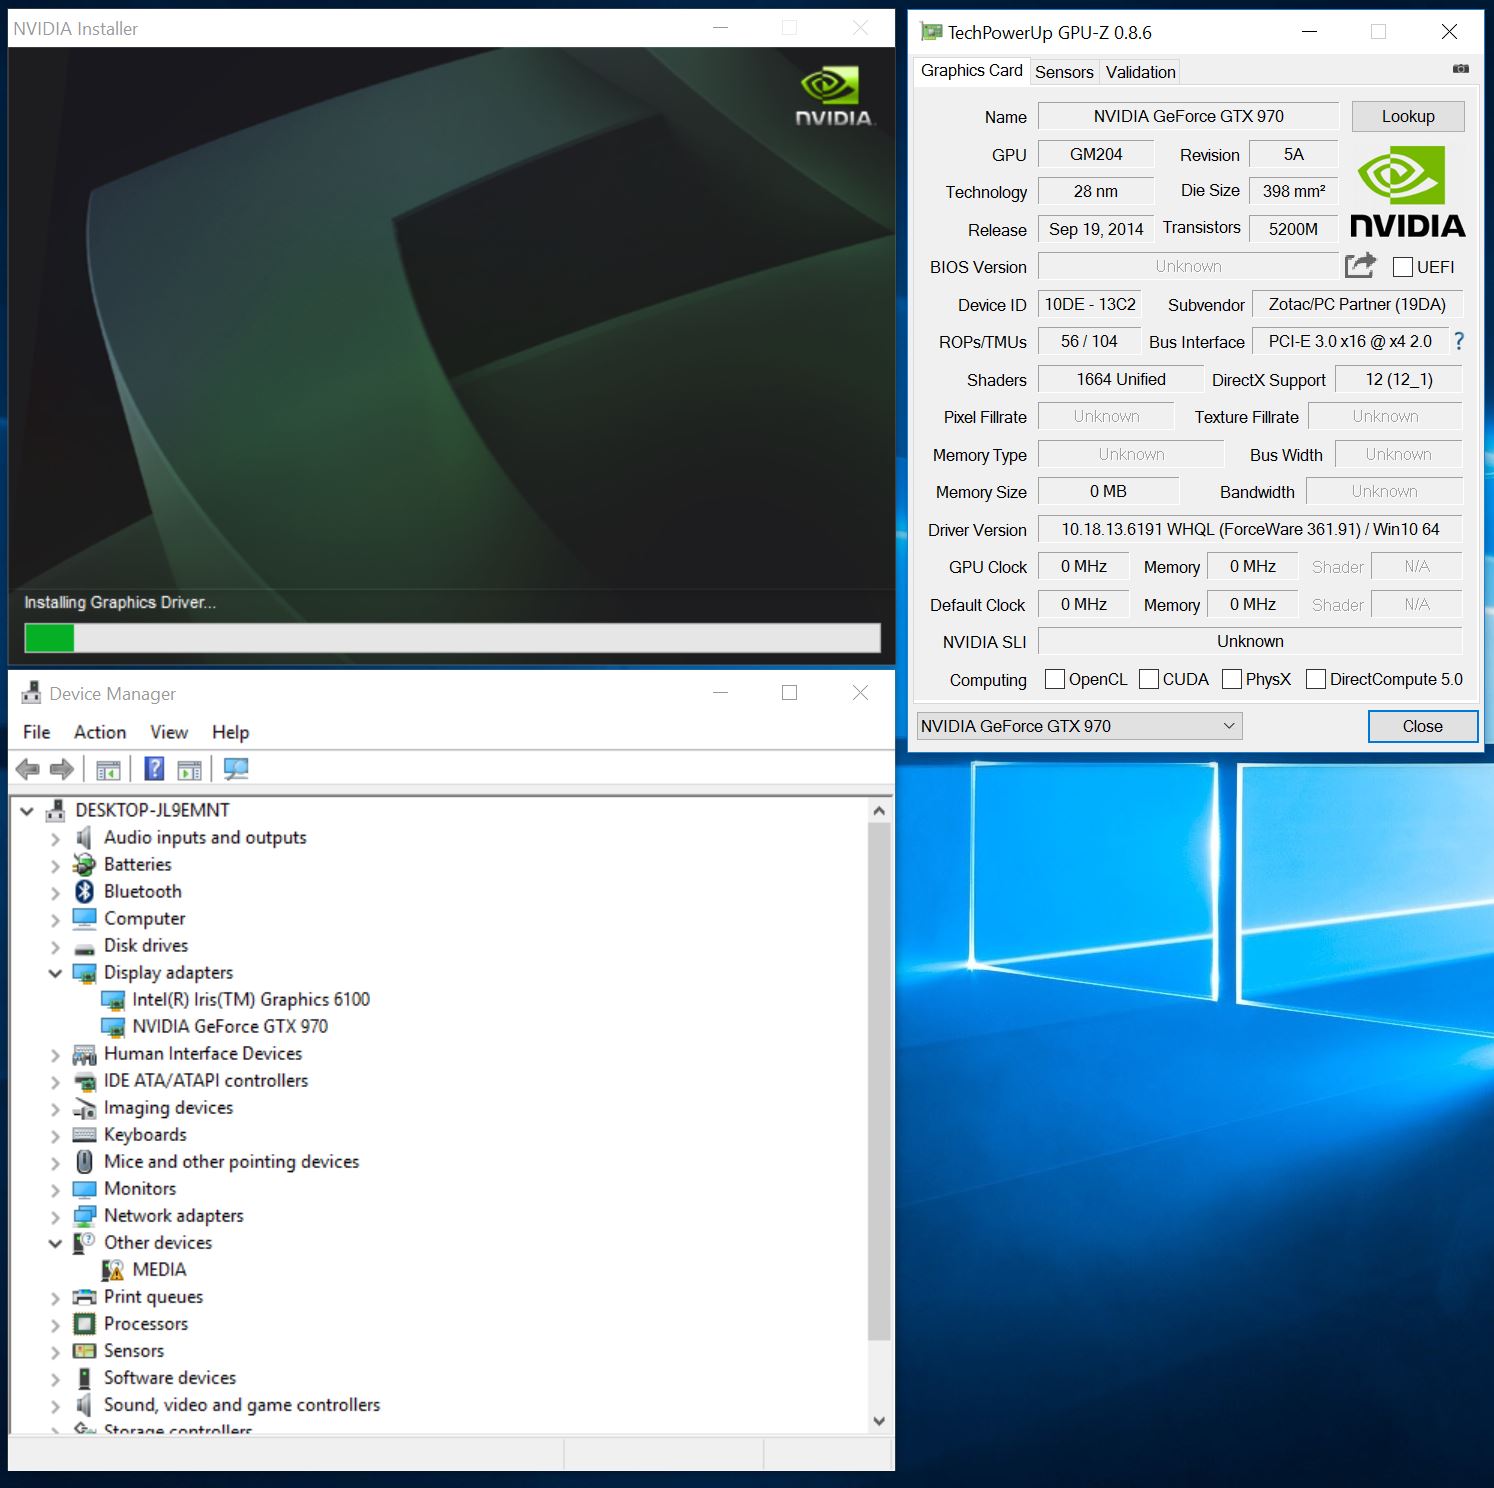Click the Network adapters icon
Screen dimensions: 1494x1488
click(85, 1216)
